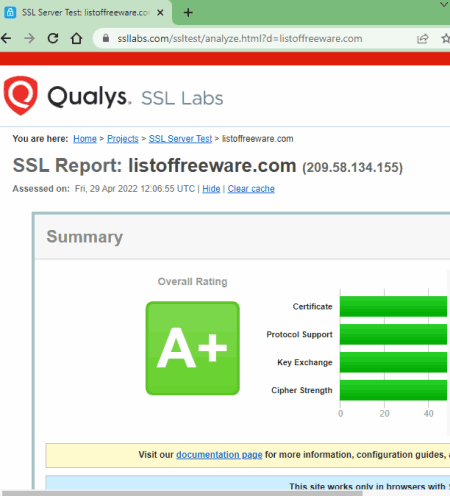
Task: Click the Hide report link
Action: [211, 189]
